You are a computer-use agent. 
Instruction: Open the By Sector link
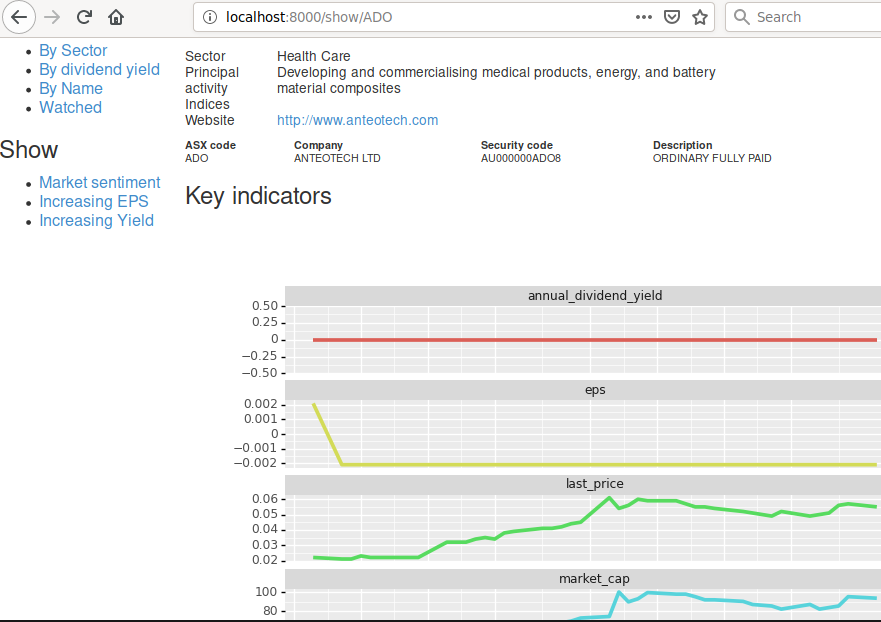coord(73,51)
